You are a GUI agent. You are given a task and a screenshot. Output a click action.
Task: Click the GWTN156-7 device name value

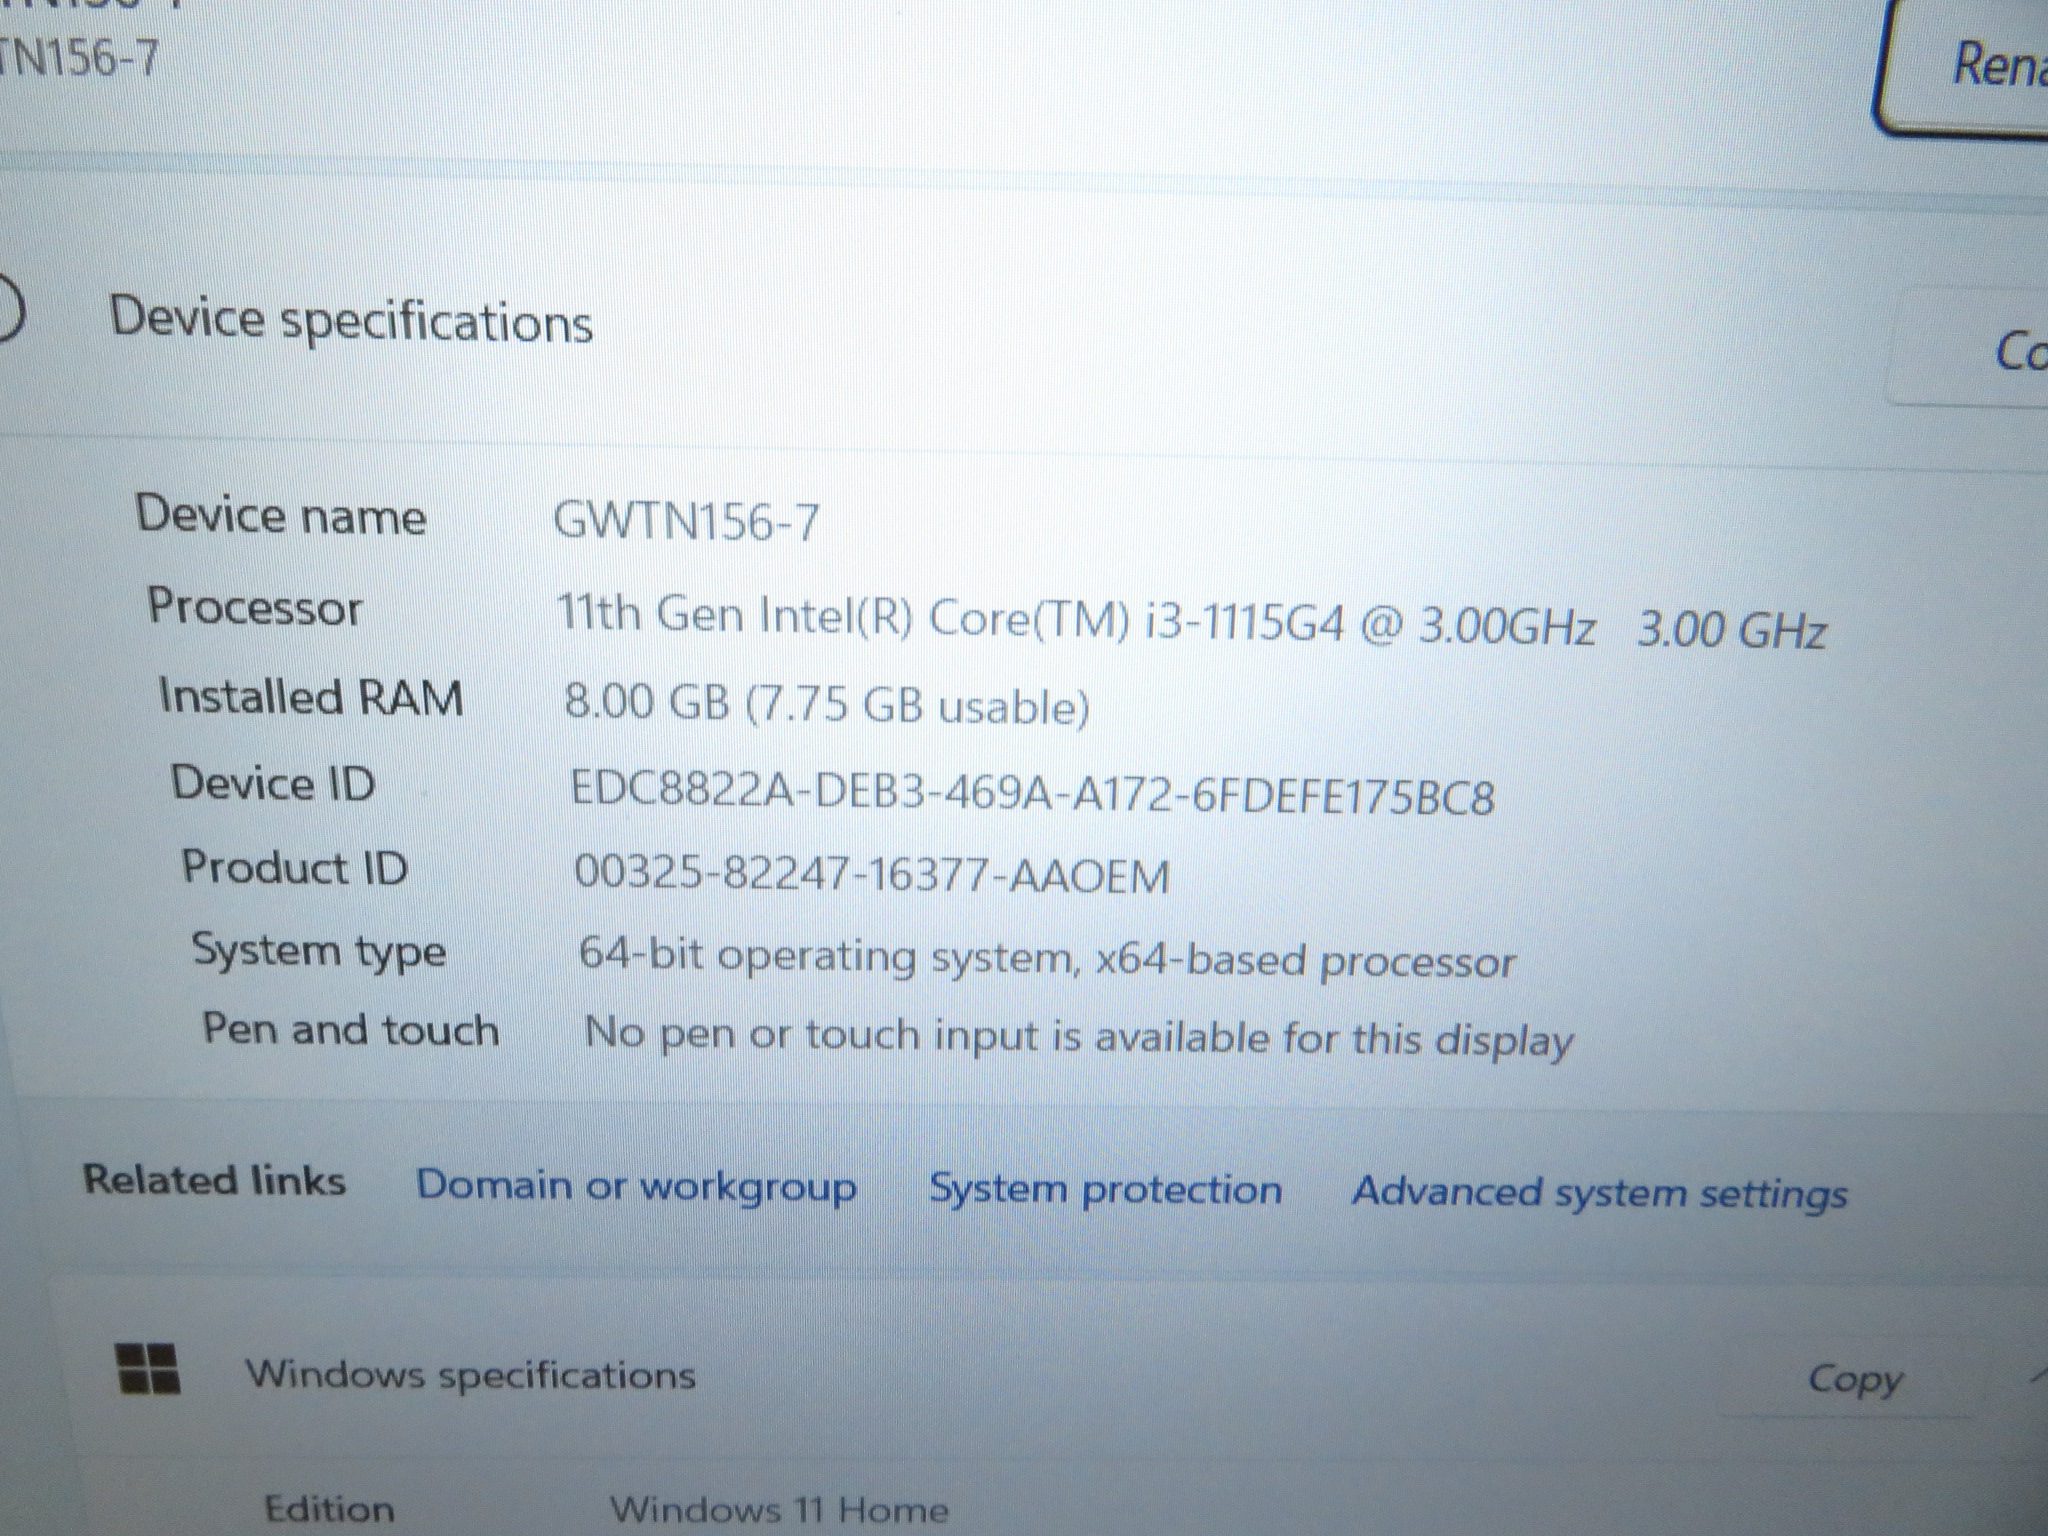pos(686,521)
